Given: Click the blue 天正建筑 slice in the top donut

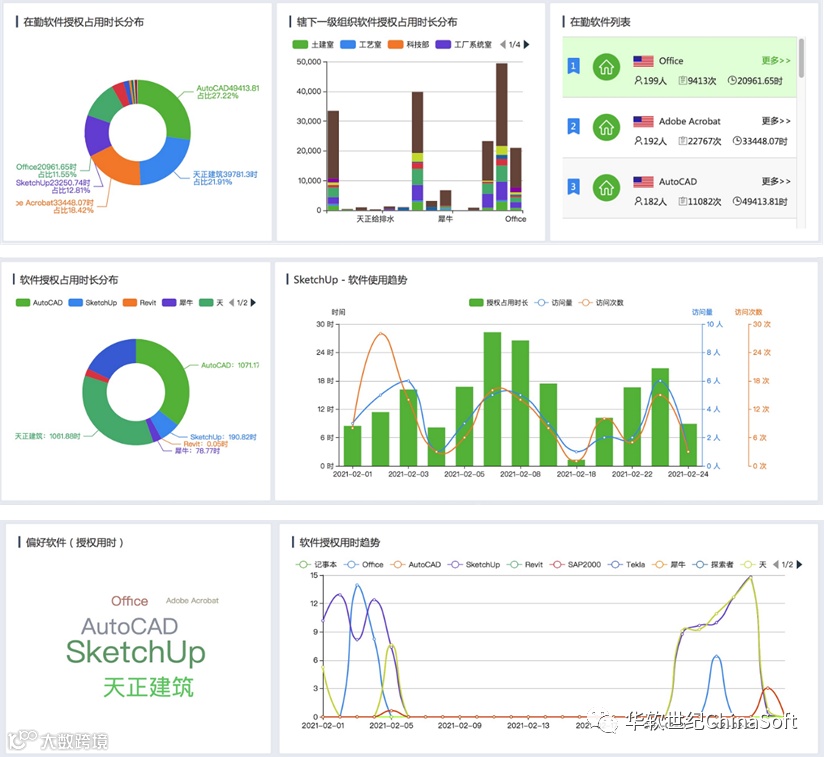Looking at the screenshot, I should [166, 162].
